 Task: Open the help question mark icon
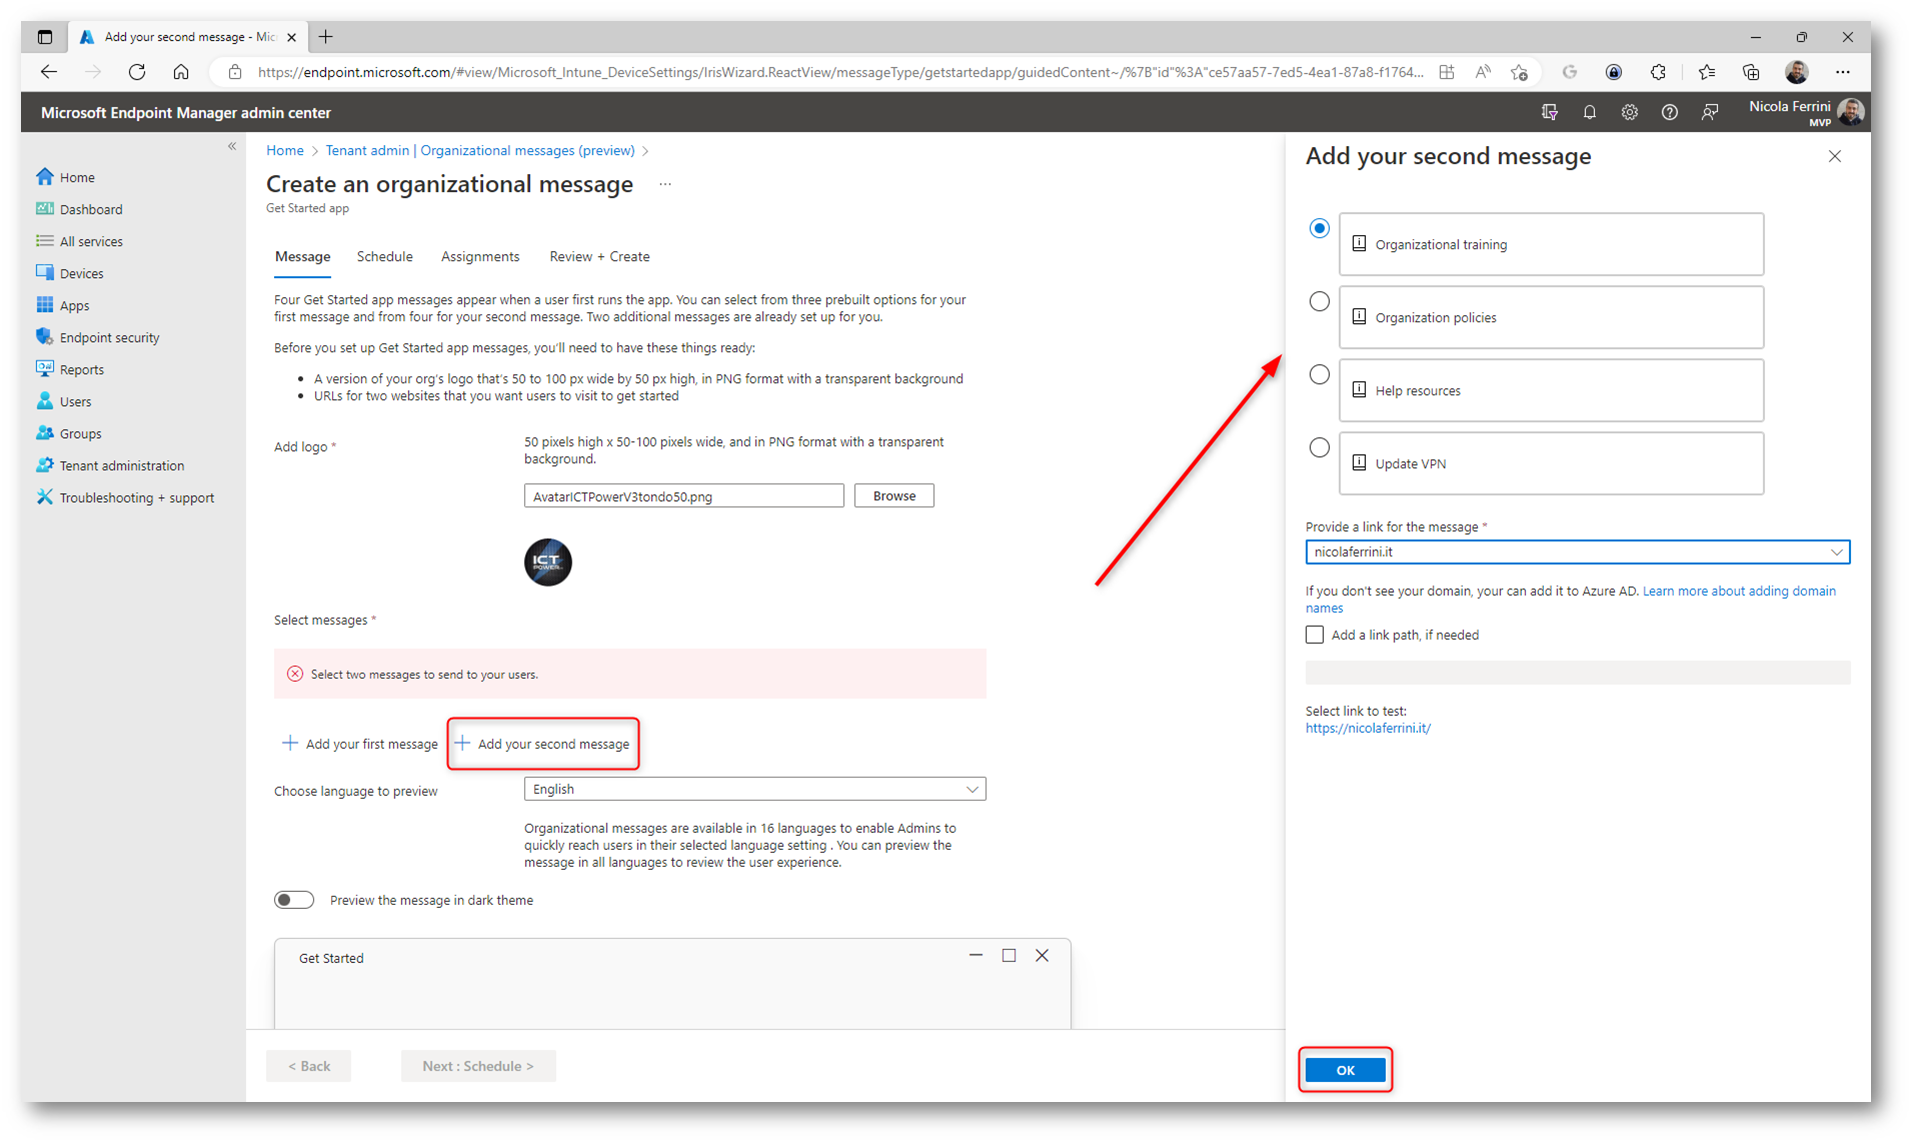pos(1669,112)
